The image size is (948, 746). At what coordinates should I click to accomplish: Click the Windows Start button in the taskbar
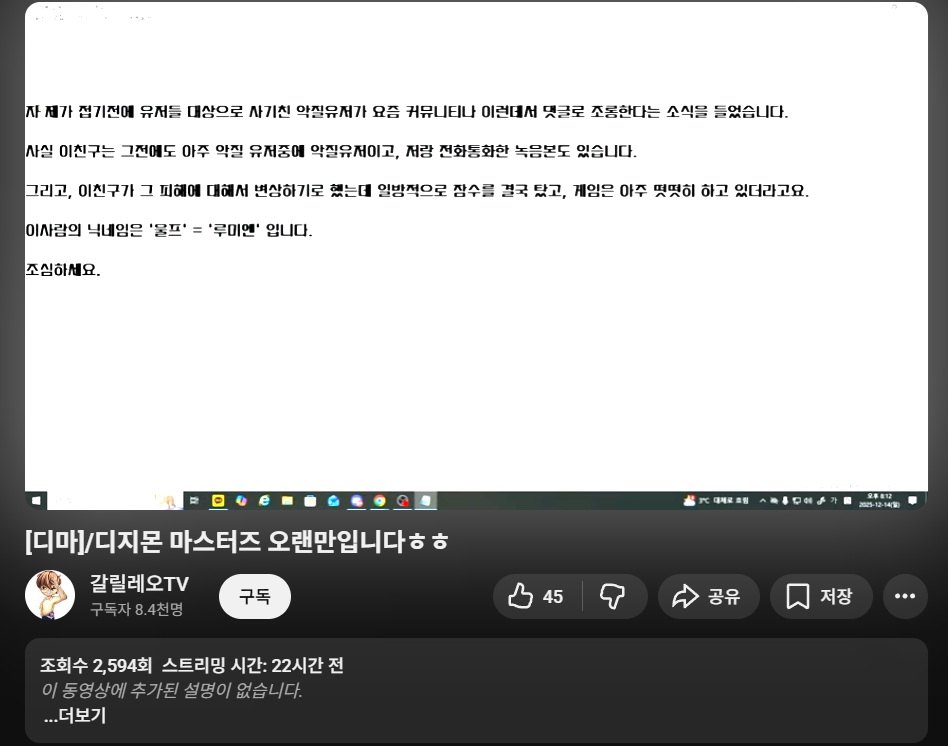point(37,501)
